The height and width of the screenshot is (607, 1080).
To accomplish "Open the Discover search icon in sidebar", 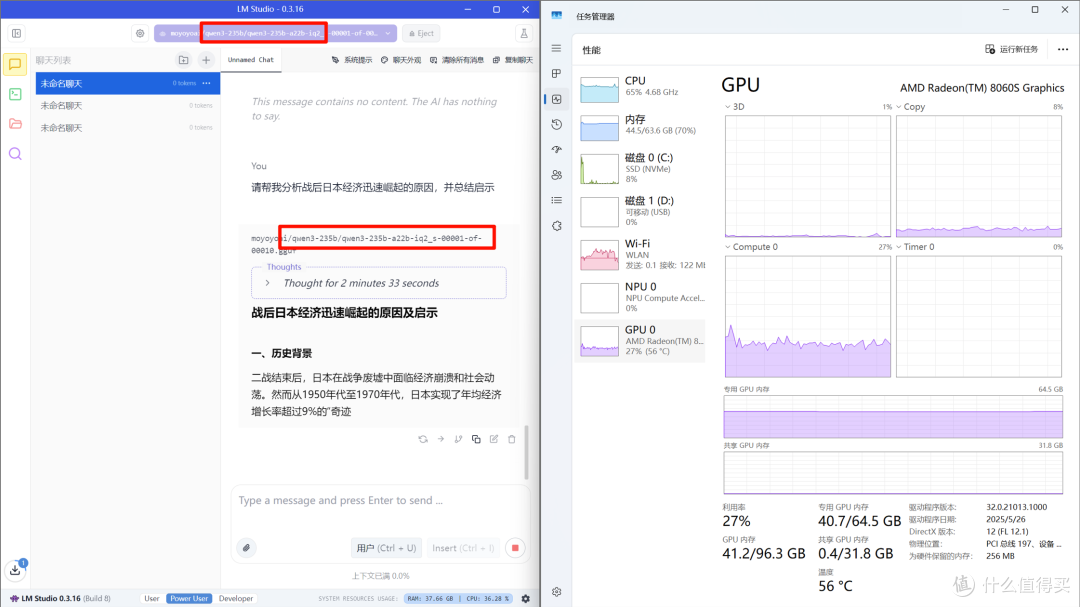I will point(14,154).
